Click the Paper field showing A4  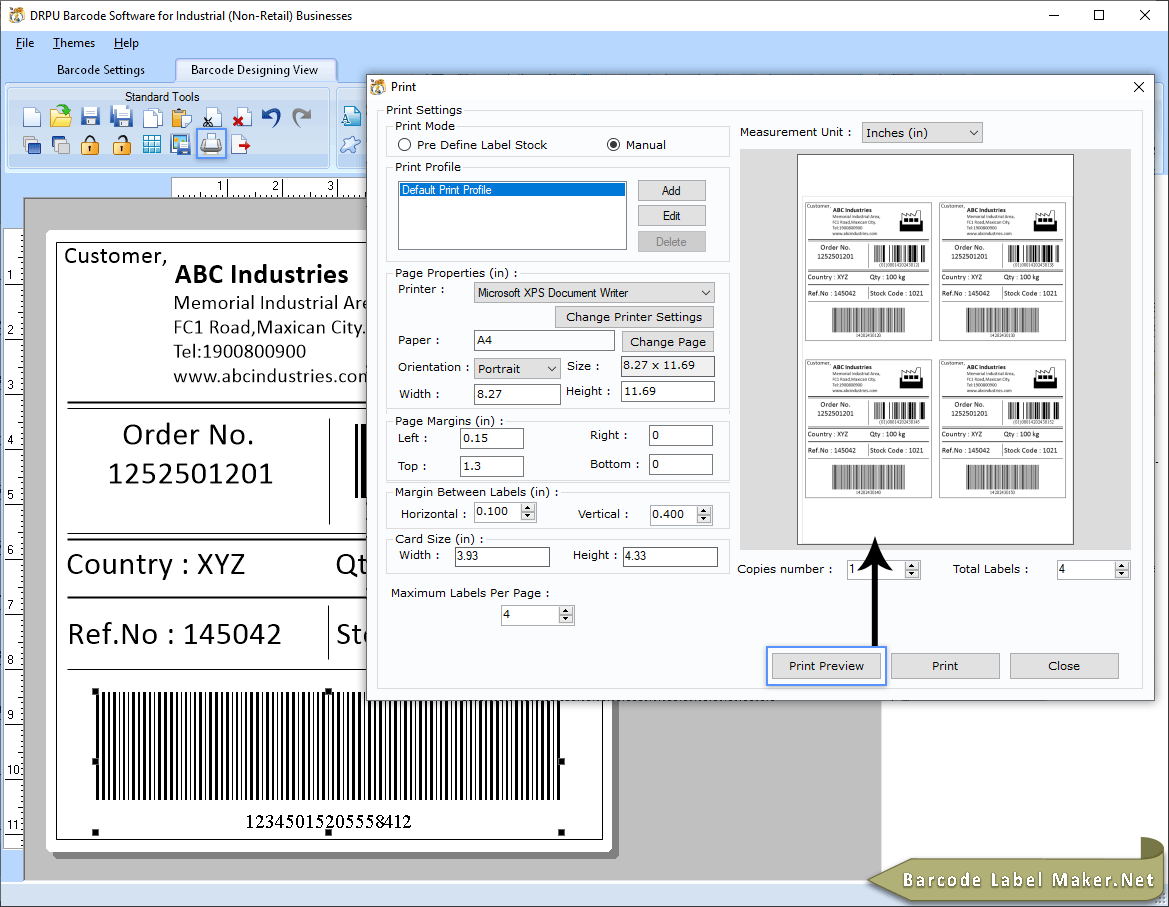543,341
